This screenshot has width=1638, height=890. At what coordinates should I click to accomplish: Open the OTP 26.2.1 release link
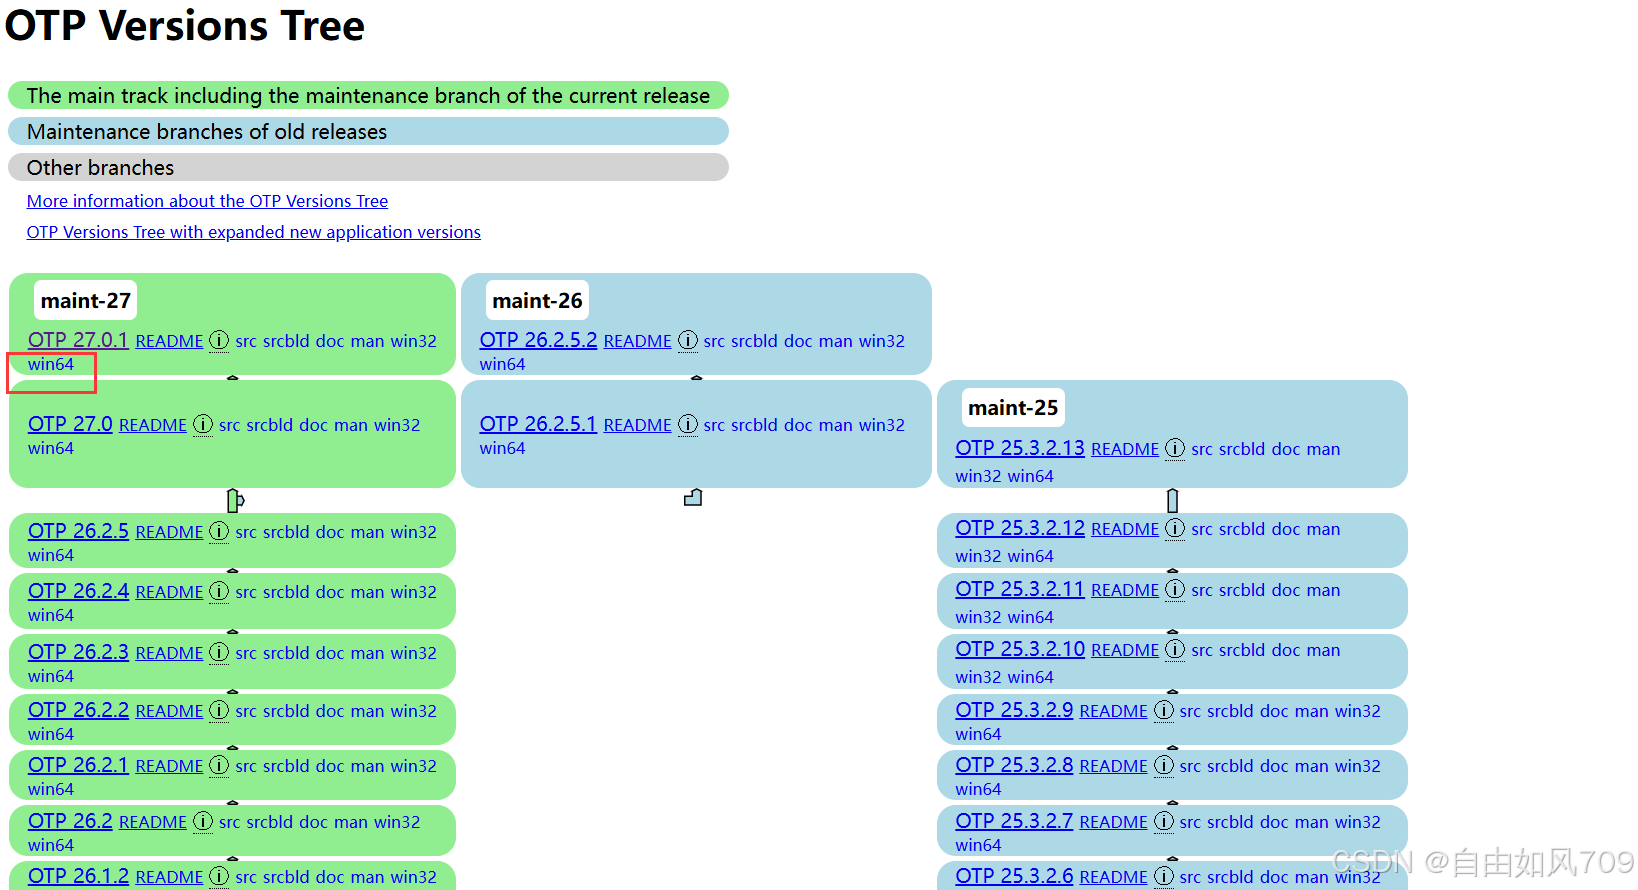point(78,765)
